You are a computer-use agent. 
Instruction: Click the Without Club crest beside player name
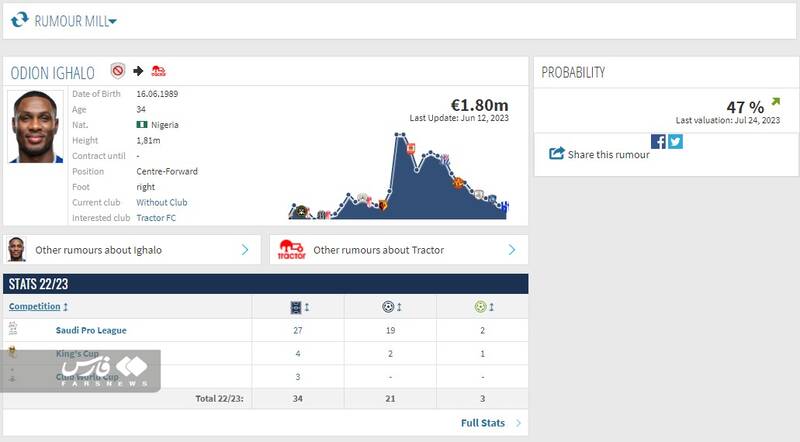click(x=117, y=72)
